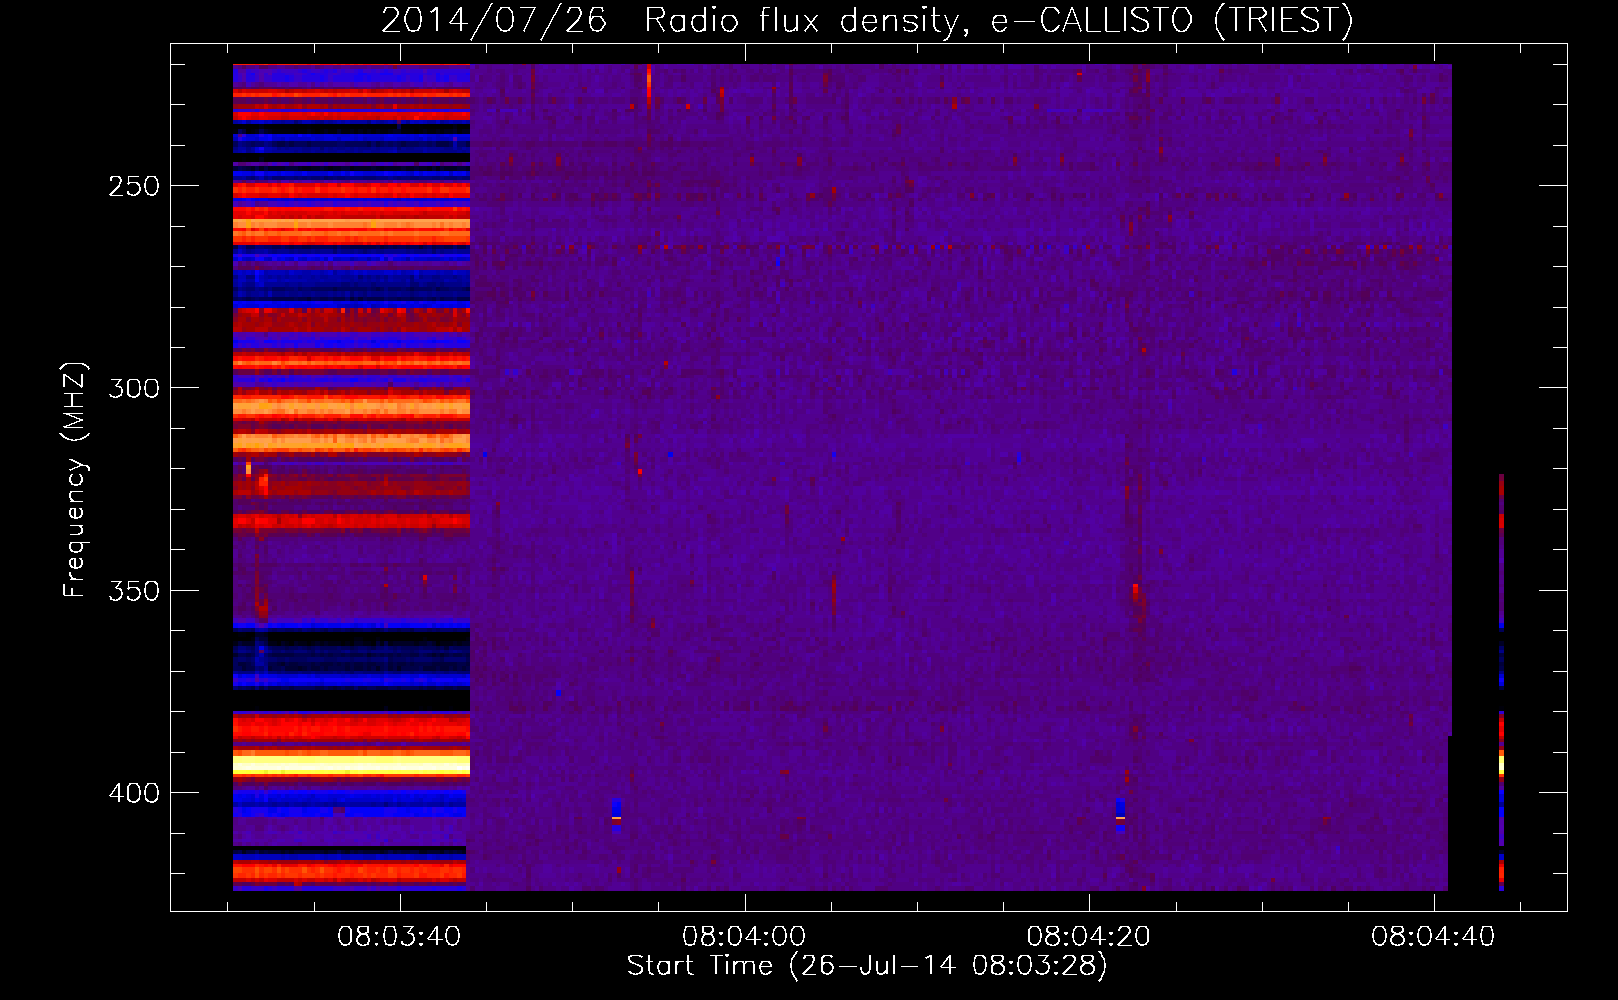Click the vertical color strip at the right edge
1618x1000 pixels.
click(x=1501, y=682)
